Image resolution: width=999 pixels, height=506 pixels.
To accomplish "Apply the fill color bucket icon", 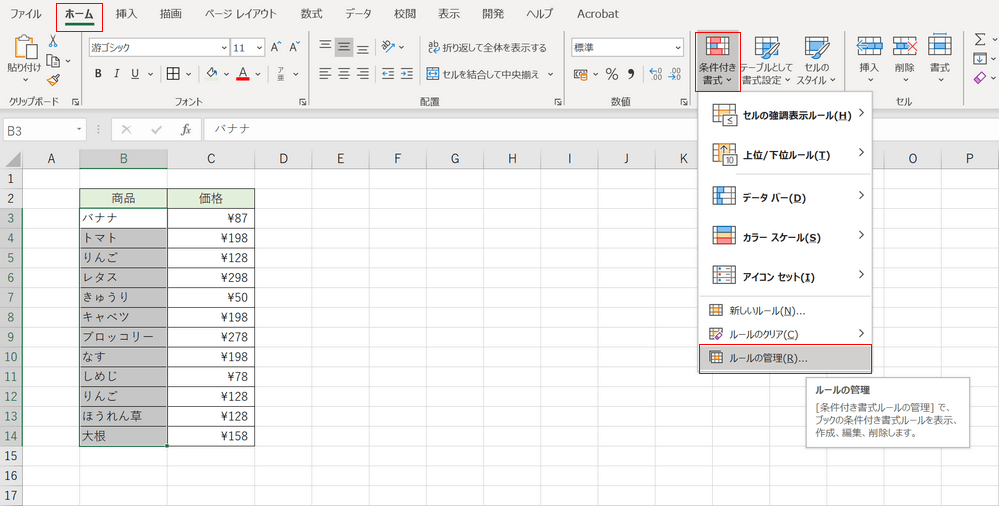I will coord(212,74).
